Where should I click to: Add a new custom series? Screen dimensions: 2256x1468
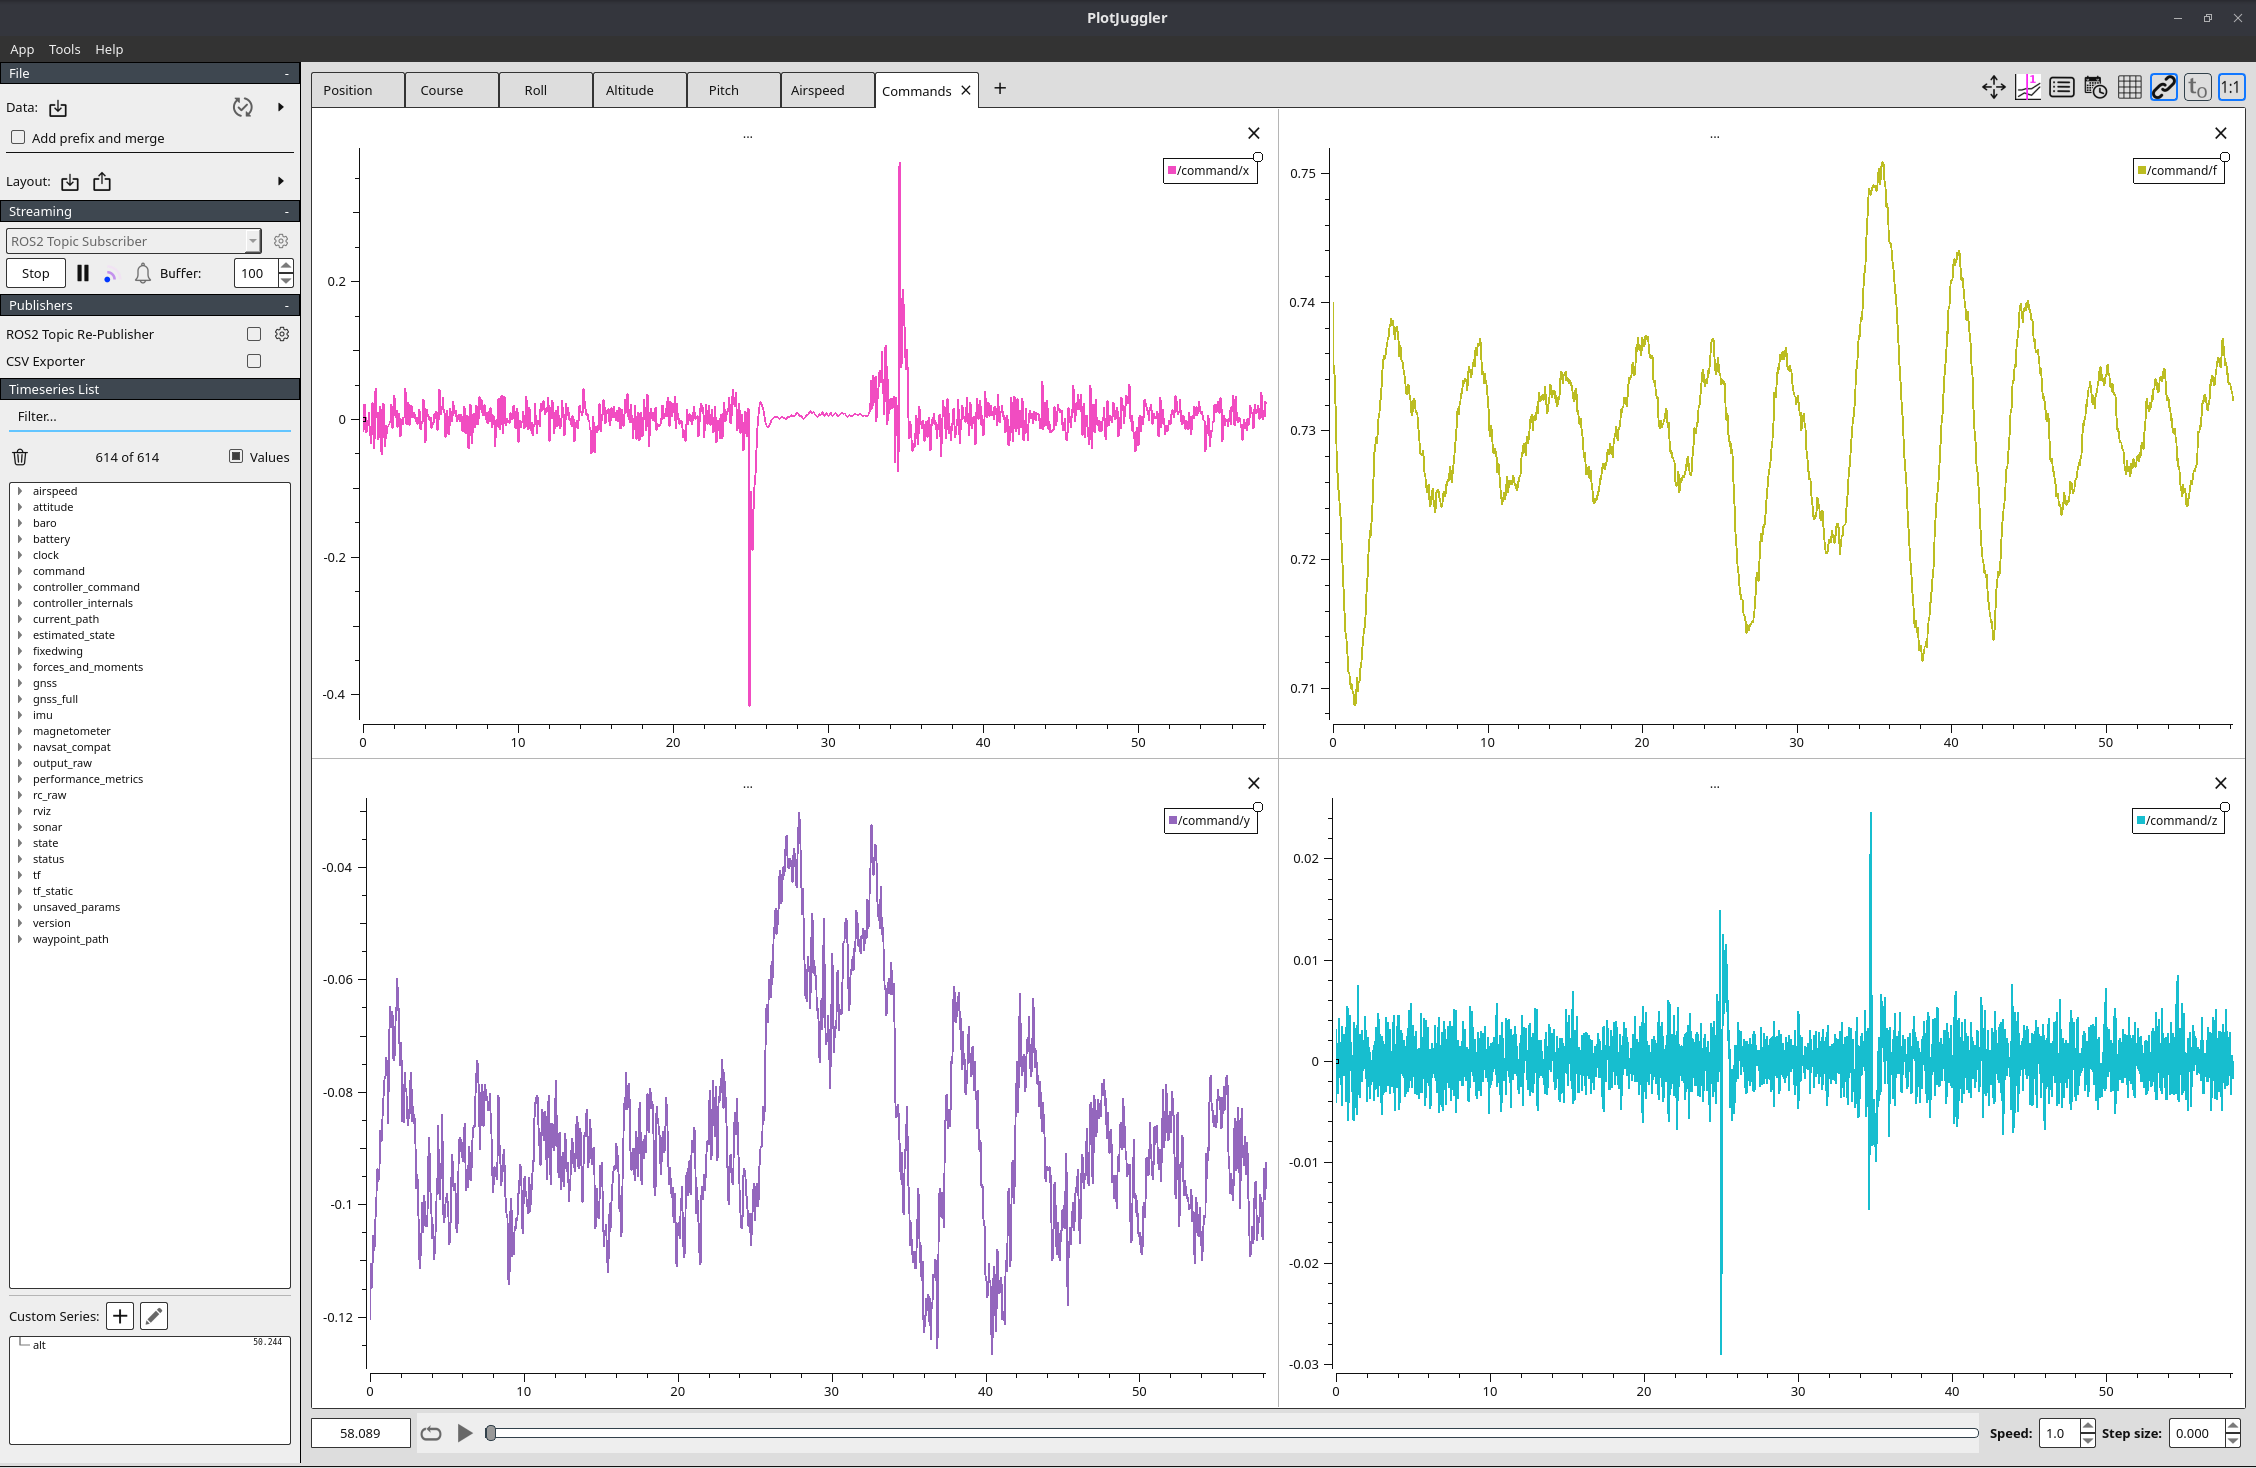[120, 1316]
